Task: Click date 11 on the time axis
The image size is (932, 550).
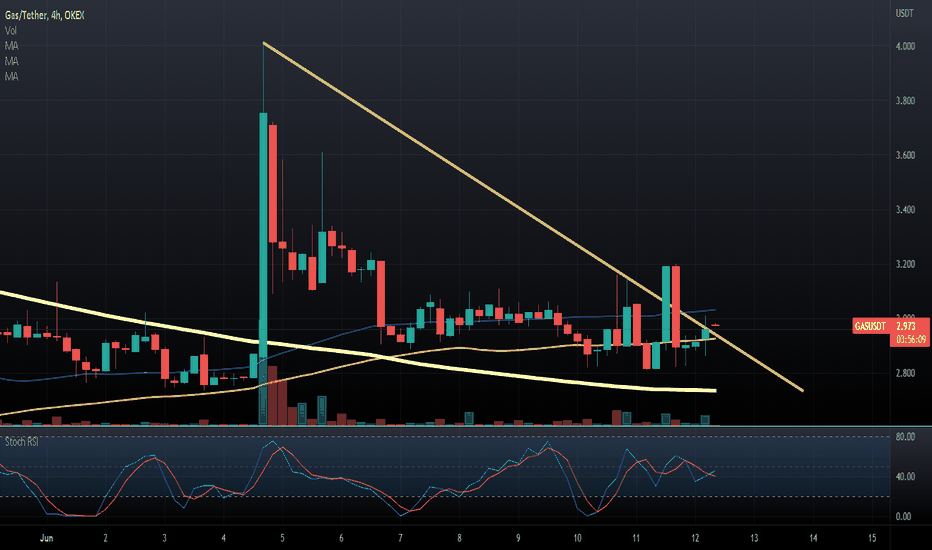Action: (x=636, y=538)
